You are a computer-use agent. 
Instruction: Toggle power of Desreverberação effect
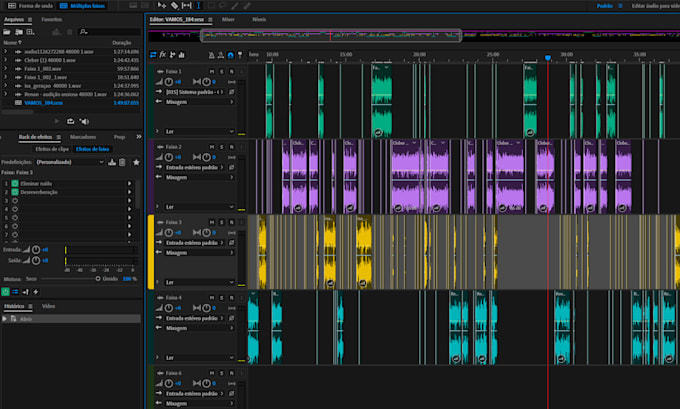[x=15, y=192]
